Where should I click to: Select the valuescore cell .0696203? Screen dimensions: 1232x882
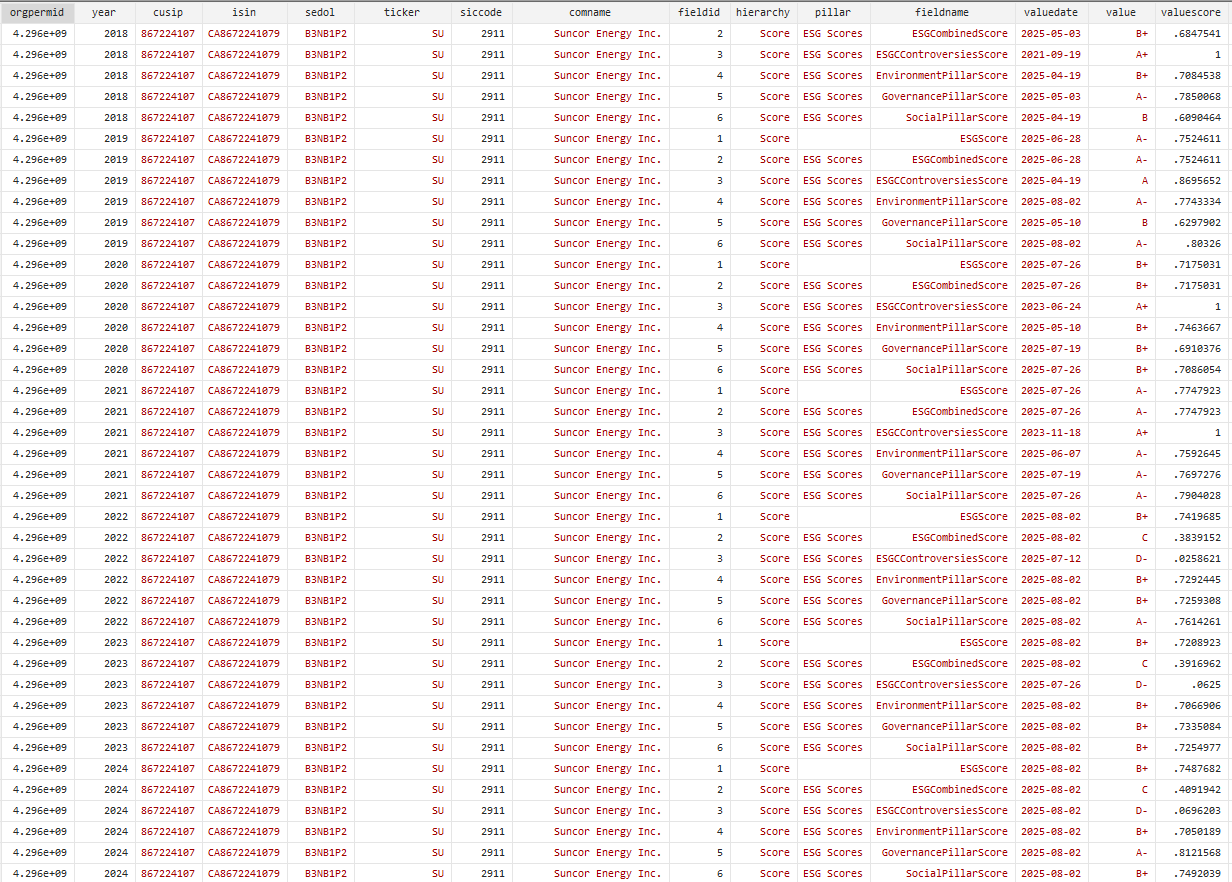click(1190, 811)
